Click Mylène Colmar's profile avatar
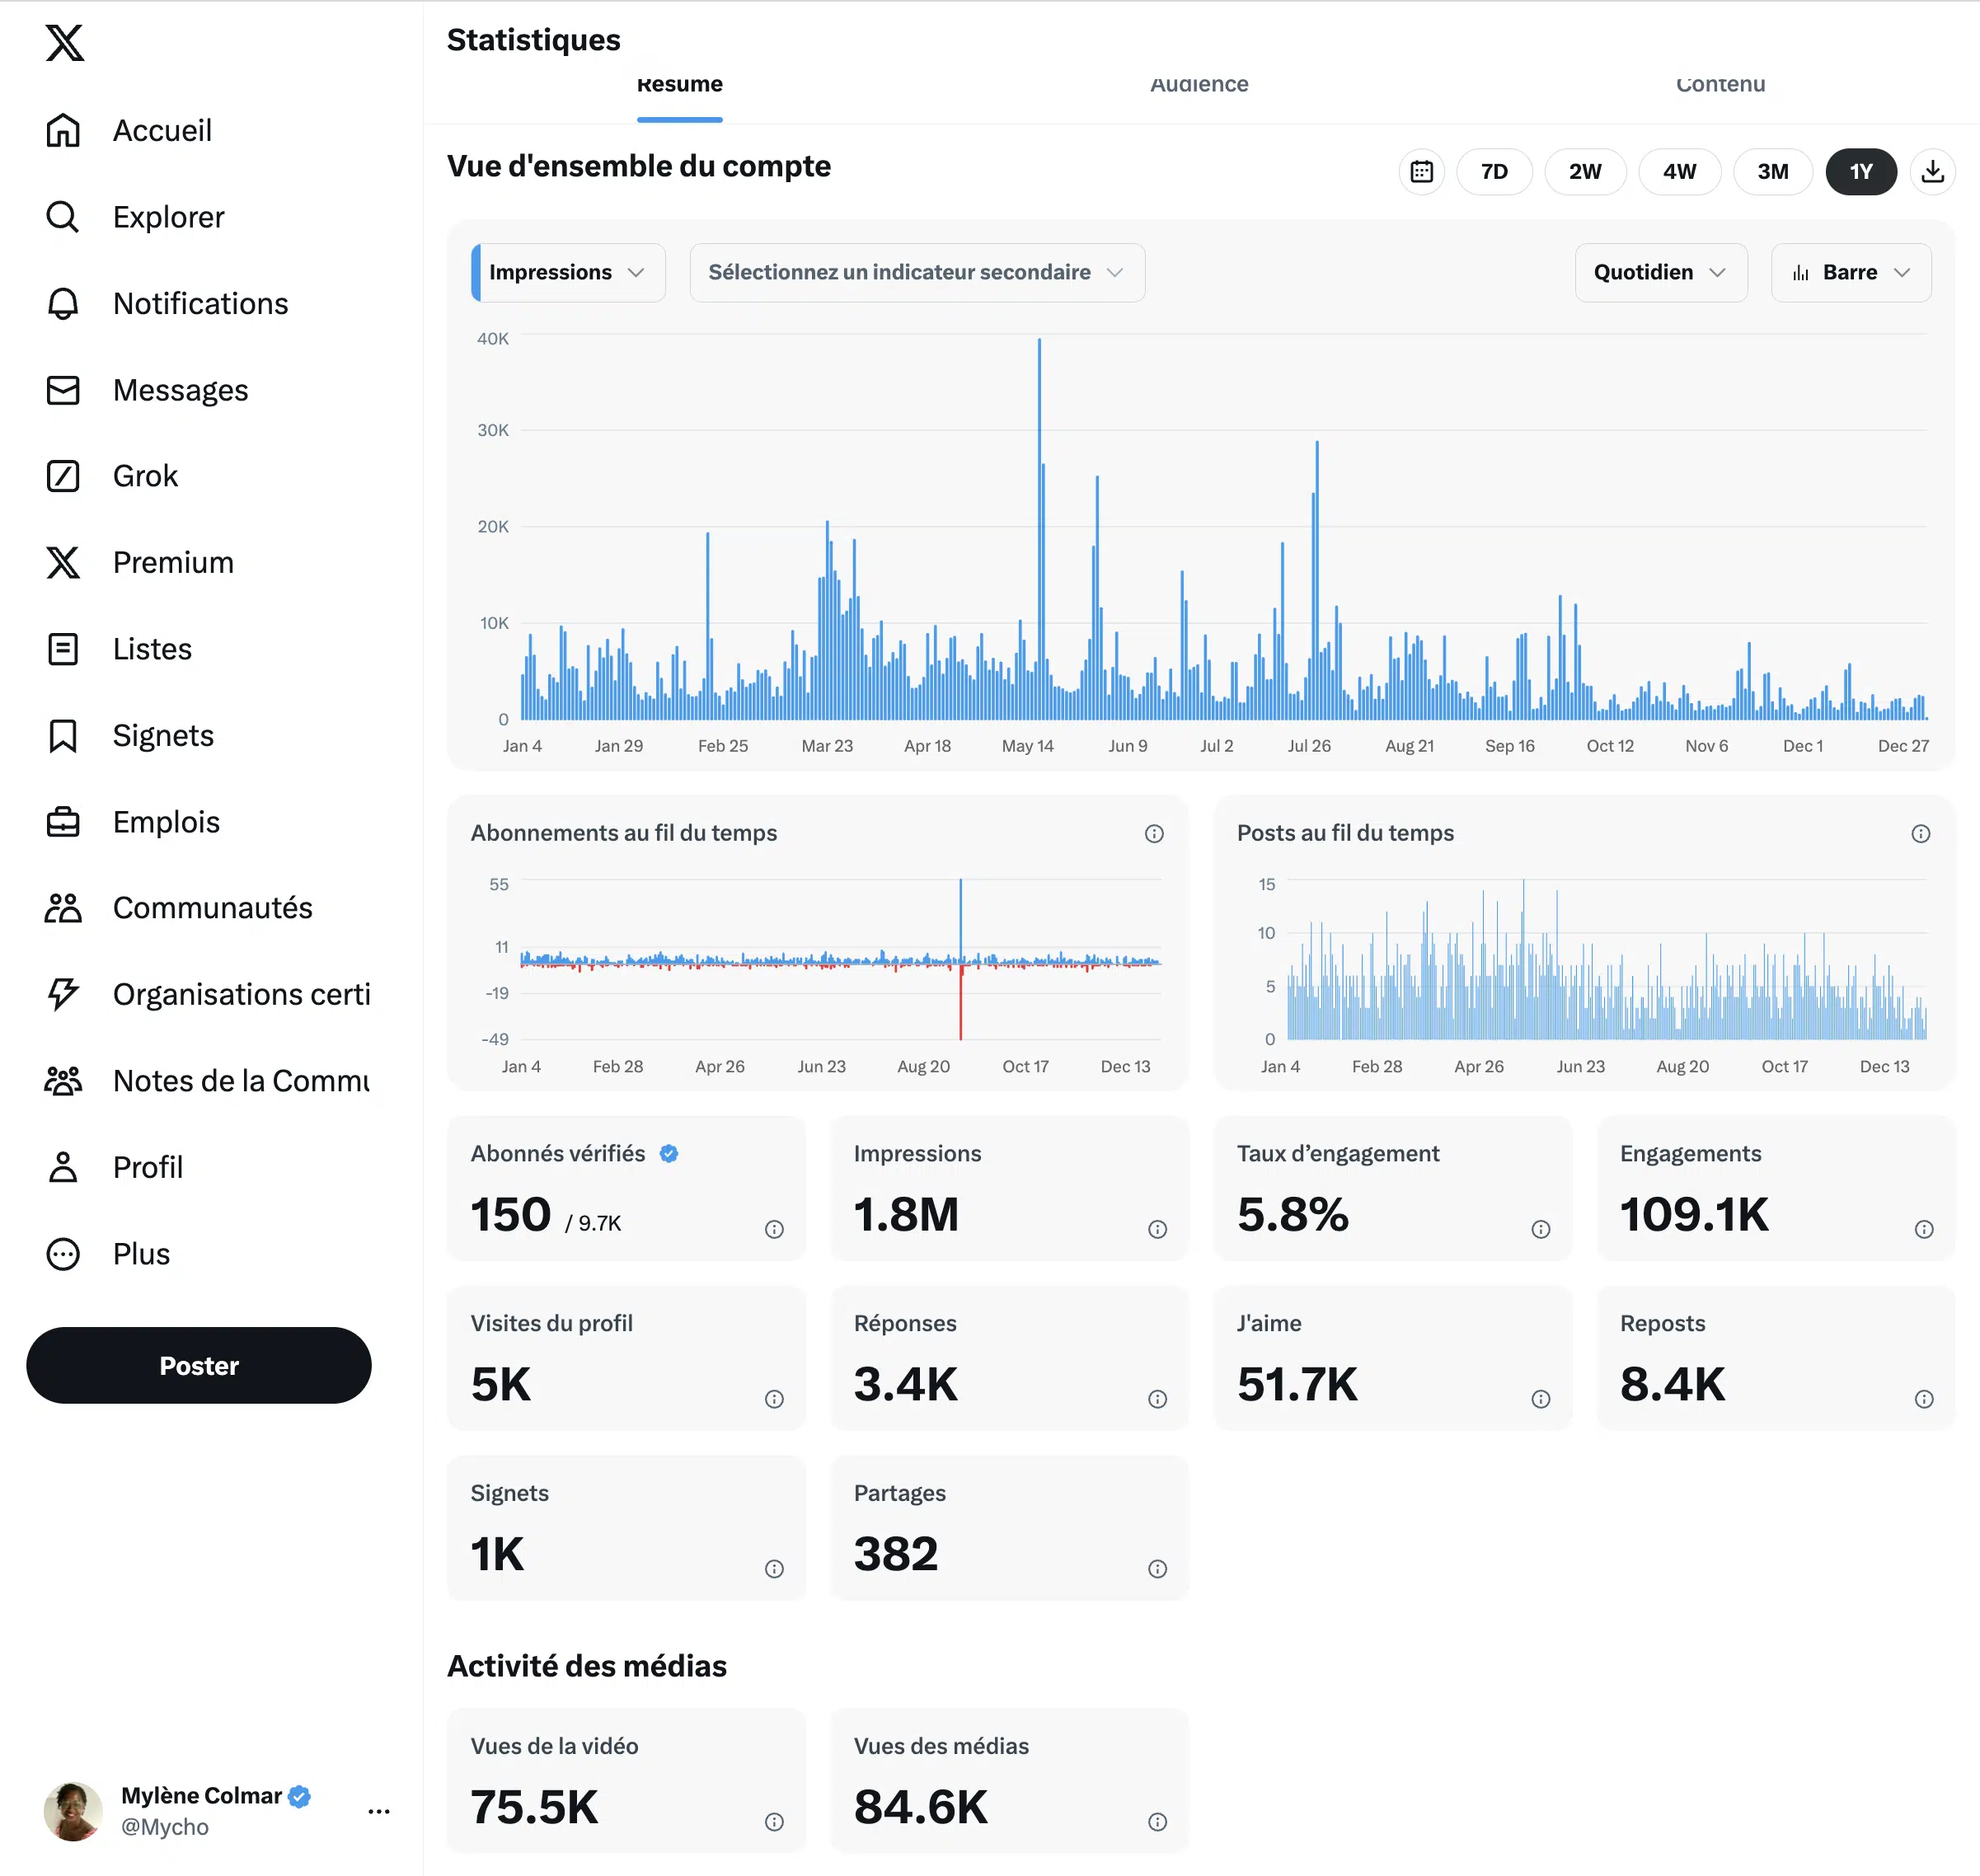Screen dimensions: 1980x1876 (x=73, y=1811)
